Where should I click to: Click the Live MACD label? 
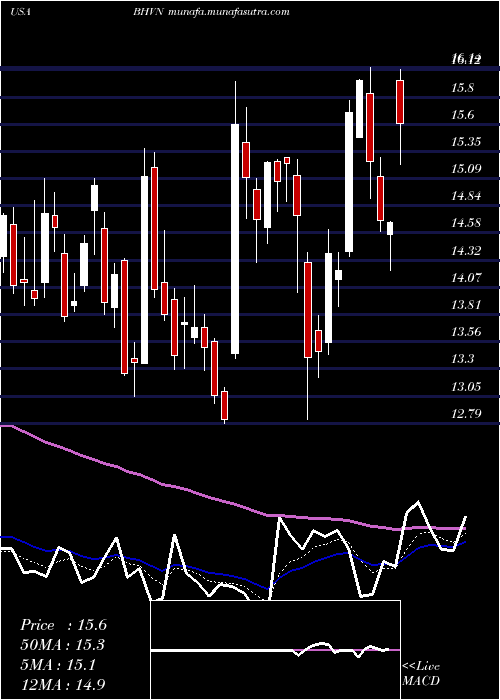click(421, 674)
